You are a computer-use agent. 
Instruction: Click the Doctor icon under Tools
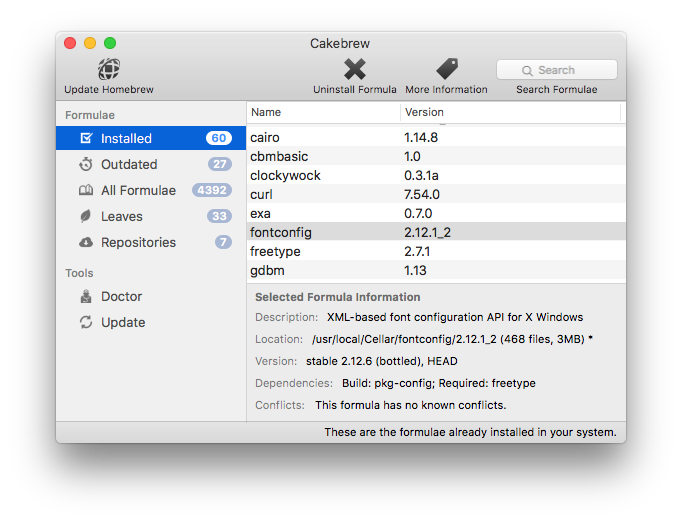point(86,296)
